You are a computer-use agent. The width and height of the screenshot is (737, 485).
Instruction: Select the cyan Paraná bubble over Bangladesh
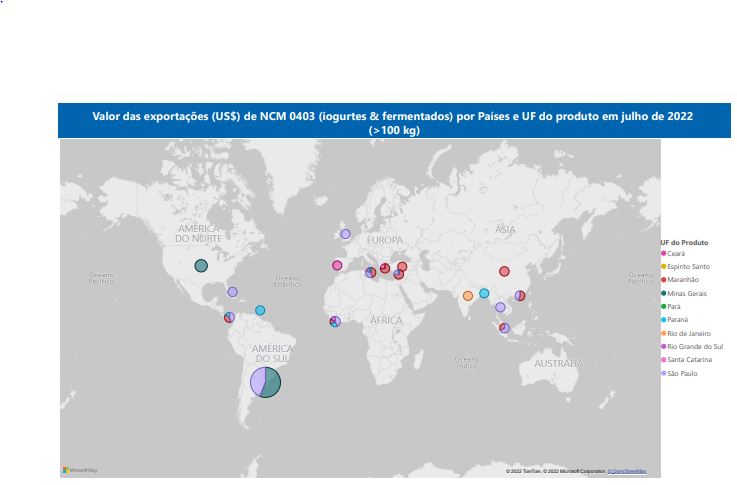point(484,293)
